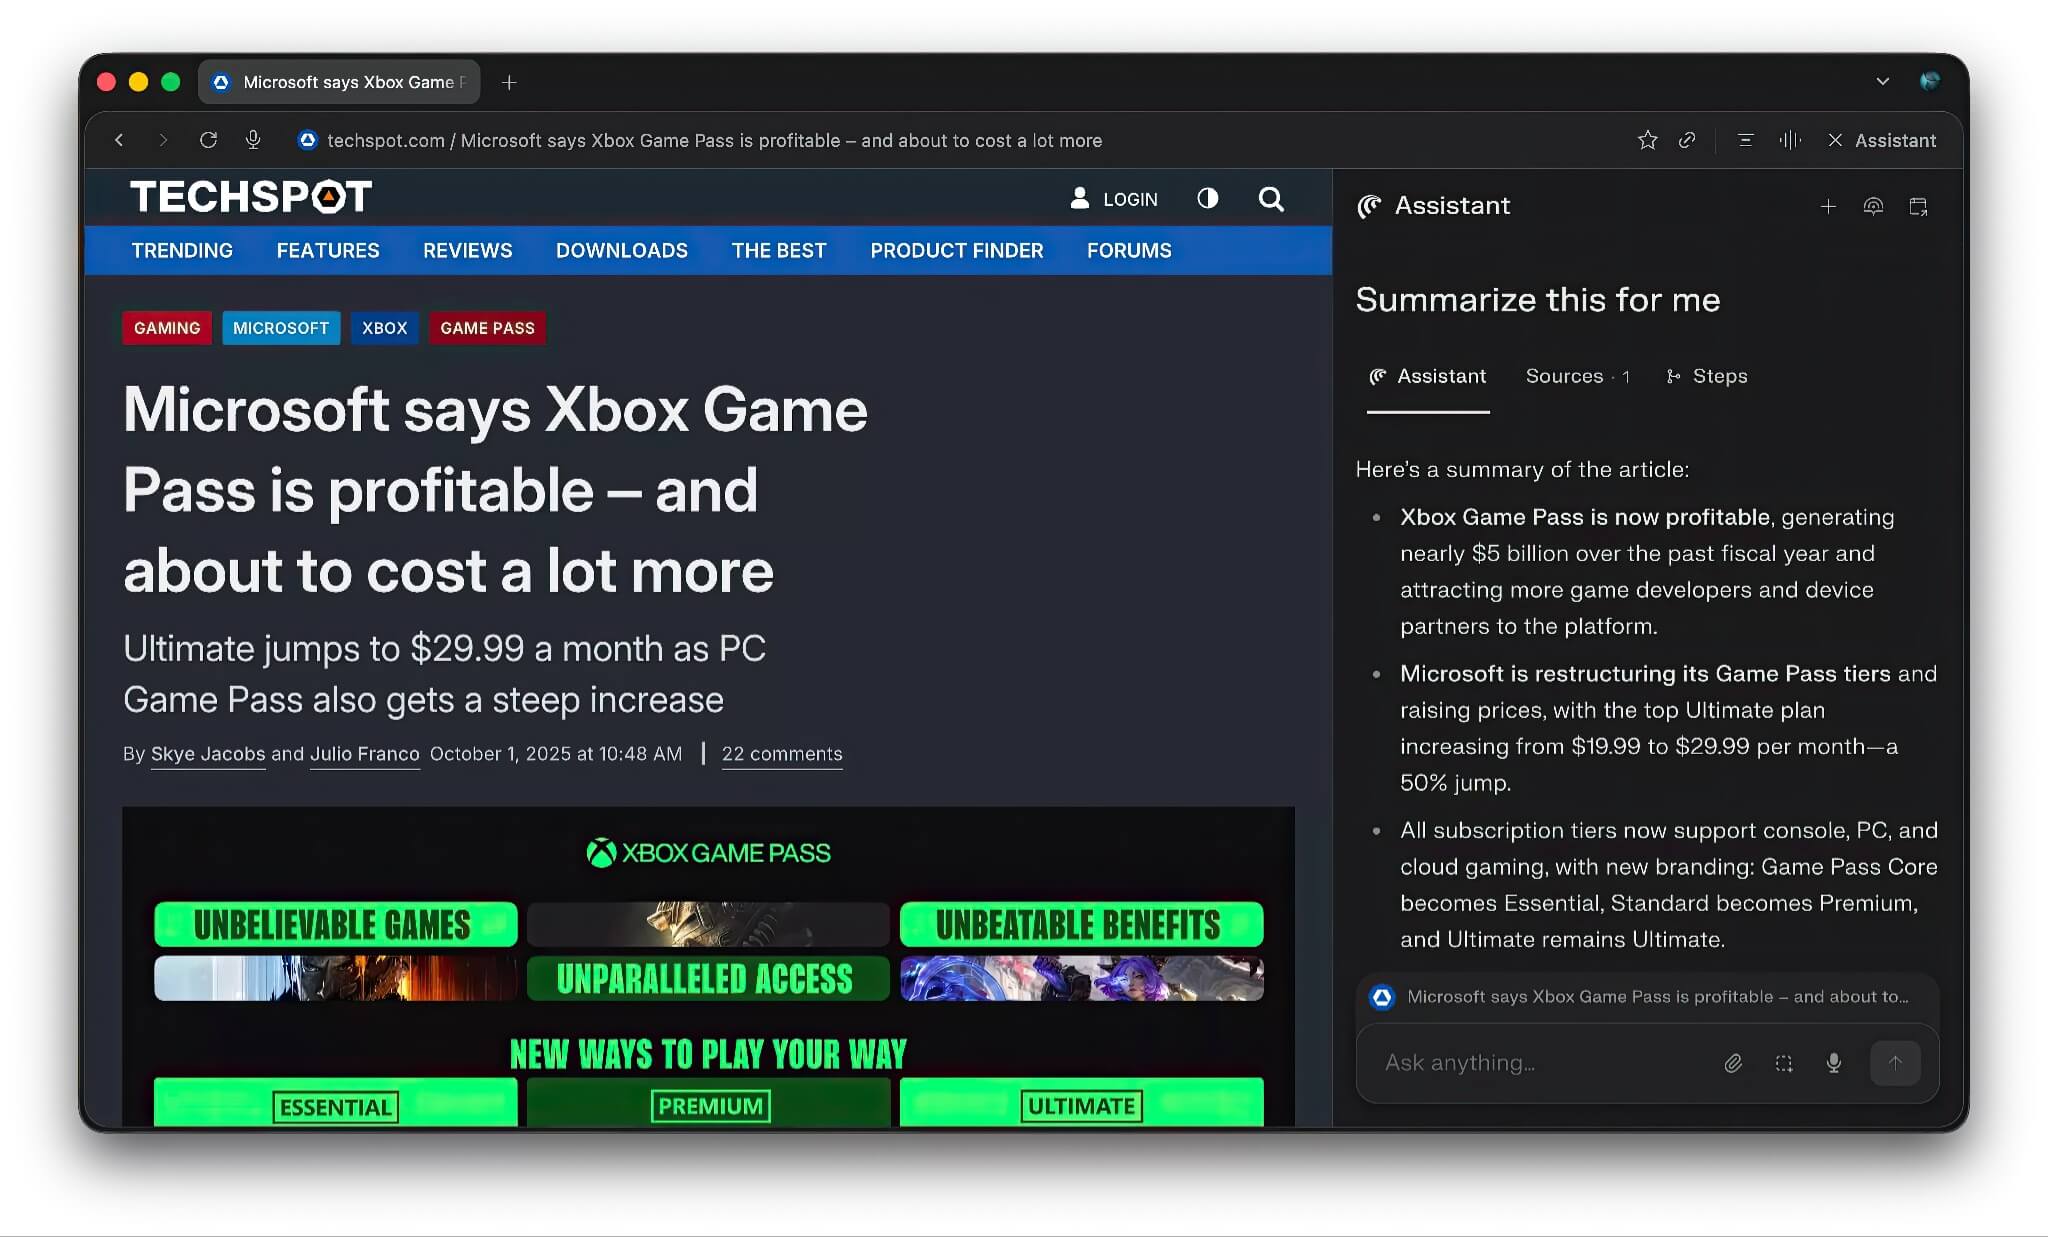The width and height of the screenshot is (2048, 1237).
Task: Click the Game Pass tag
Action: point(487,328)
